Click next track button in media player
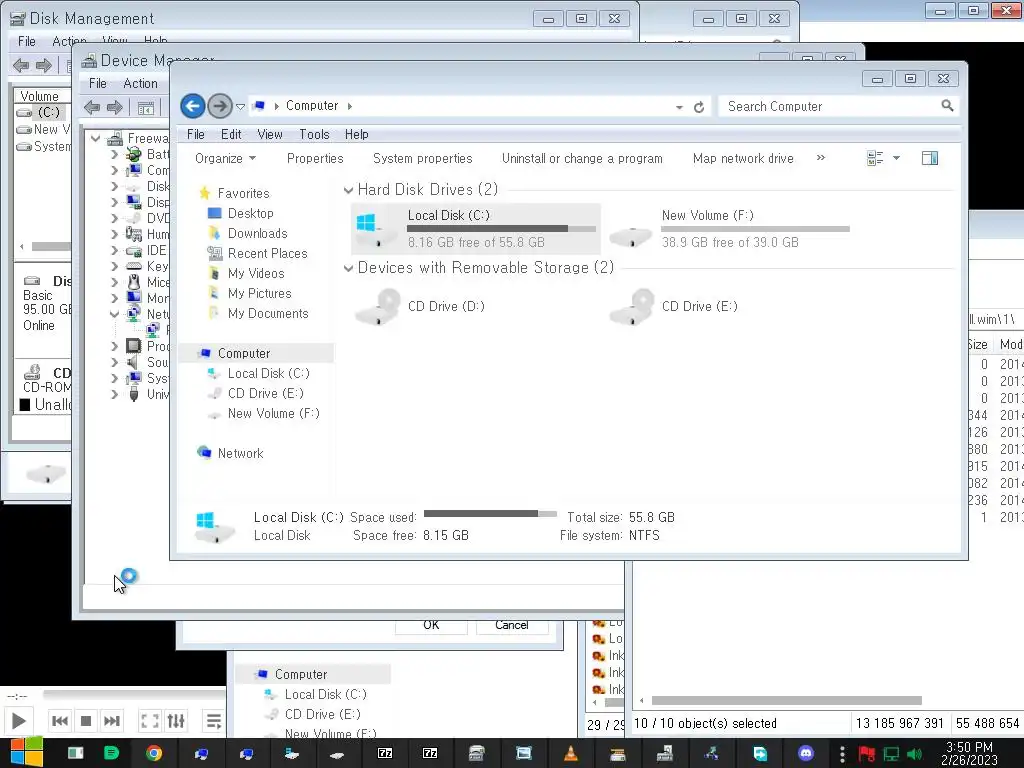 [x=112, y=721]
